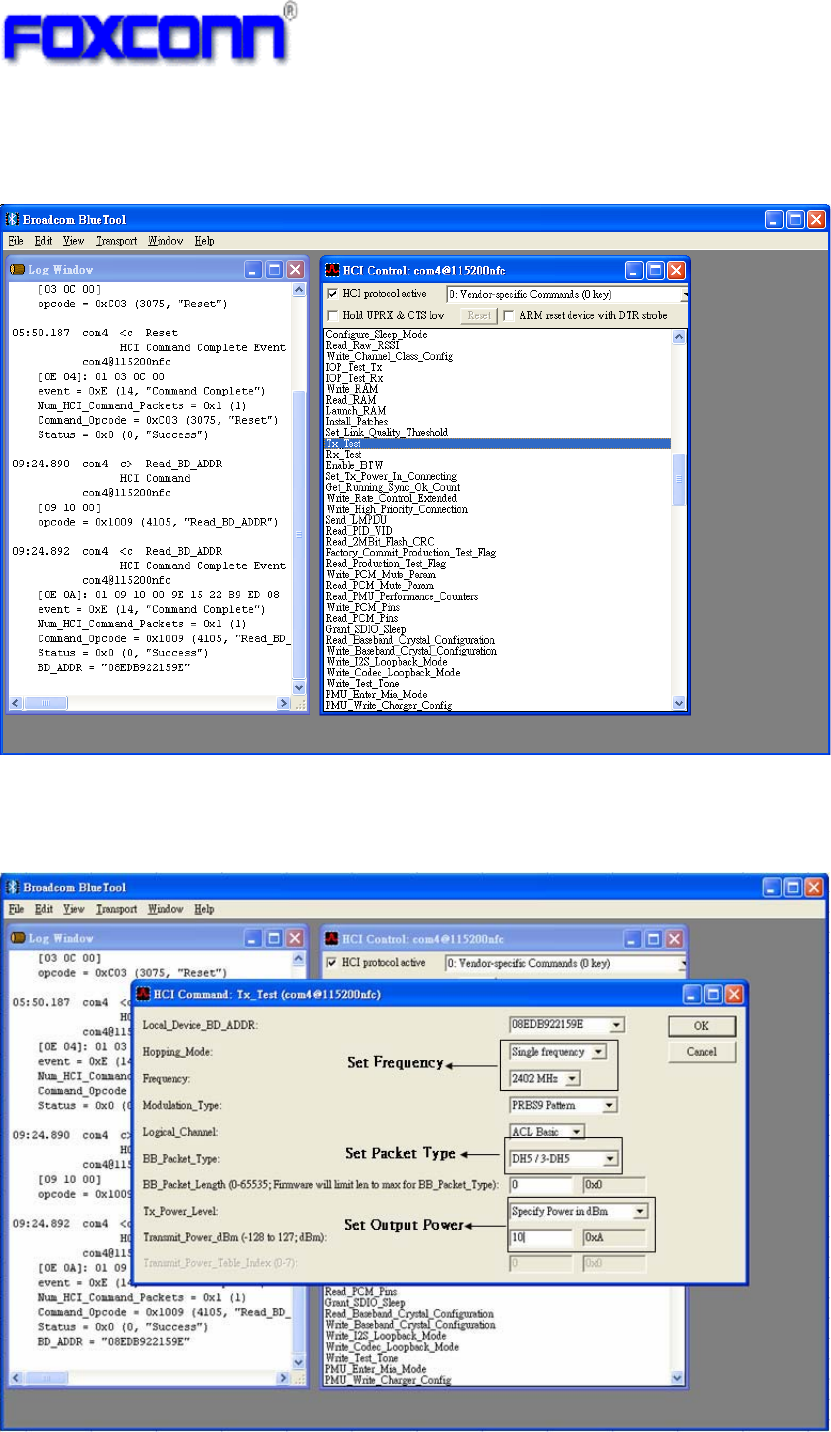Cancel the Tx_Test command dialog

tap(702, 1052)
